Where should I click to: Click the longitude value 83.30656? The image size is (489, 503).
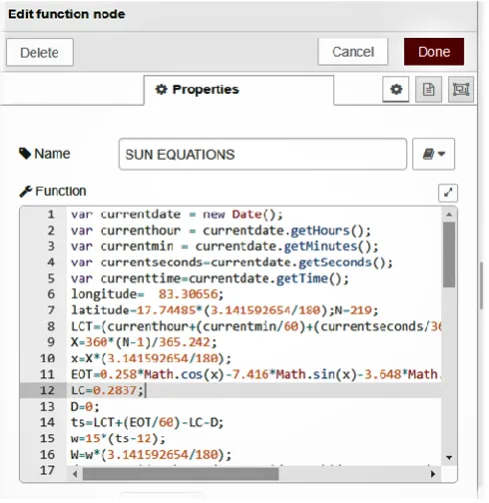(x=188, y=294)
